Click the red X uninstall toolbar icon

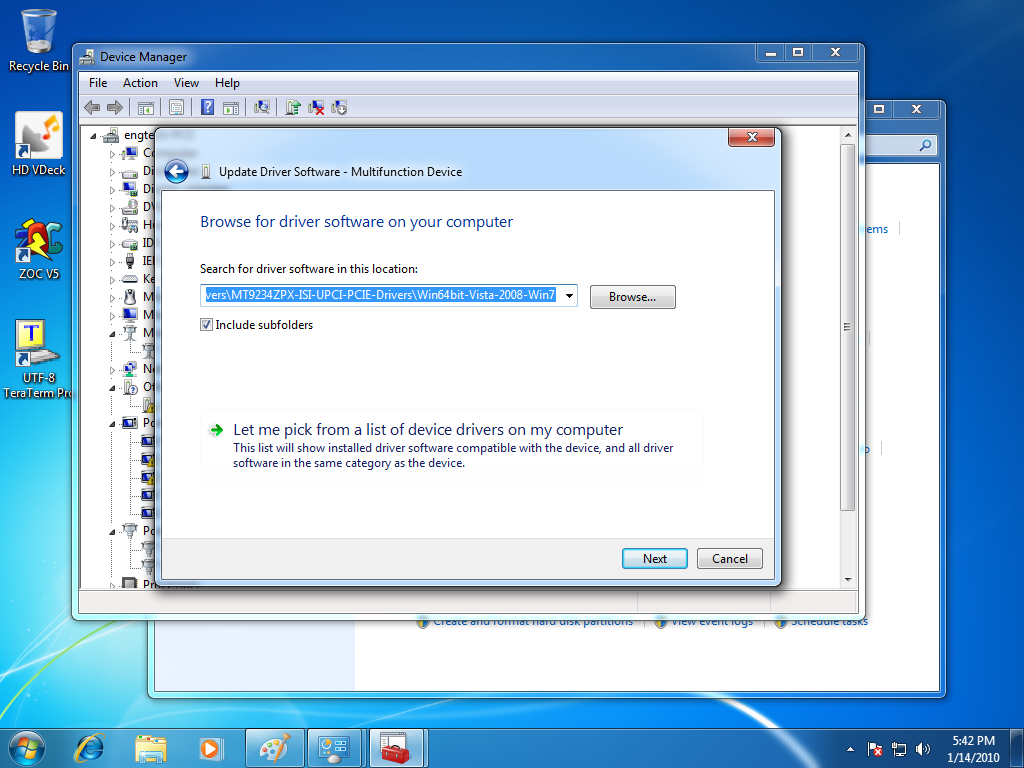coord(316,107)
